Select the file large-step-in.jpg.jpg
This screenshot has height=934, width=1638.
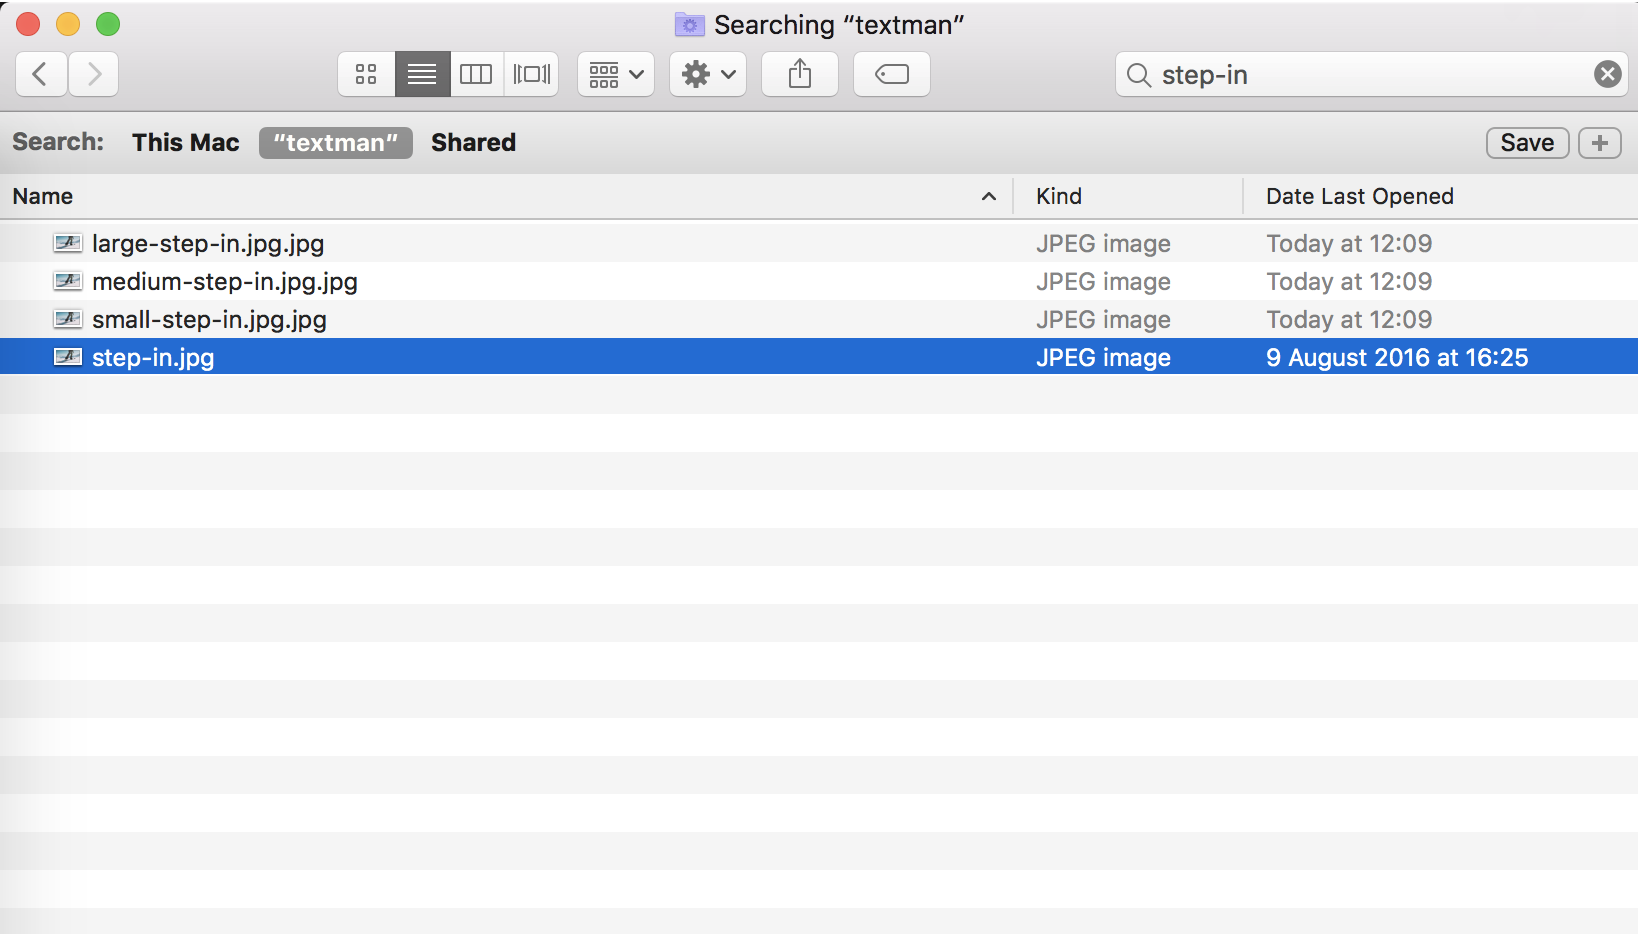[x=819, y=243]
